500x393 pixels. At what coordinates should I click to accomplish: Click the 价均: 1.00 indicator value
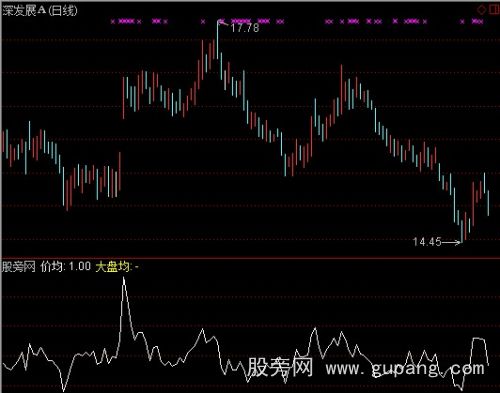(66, 267)
